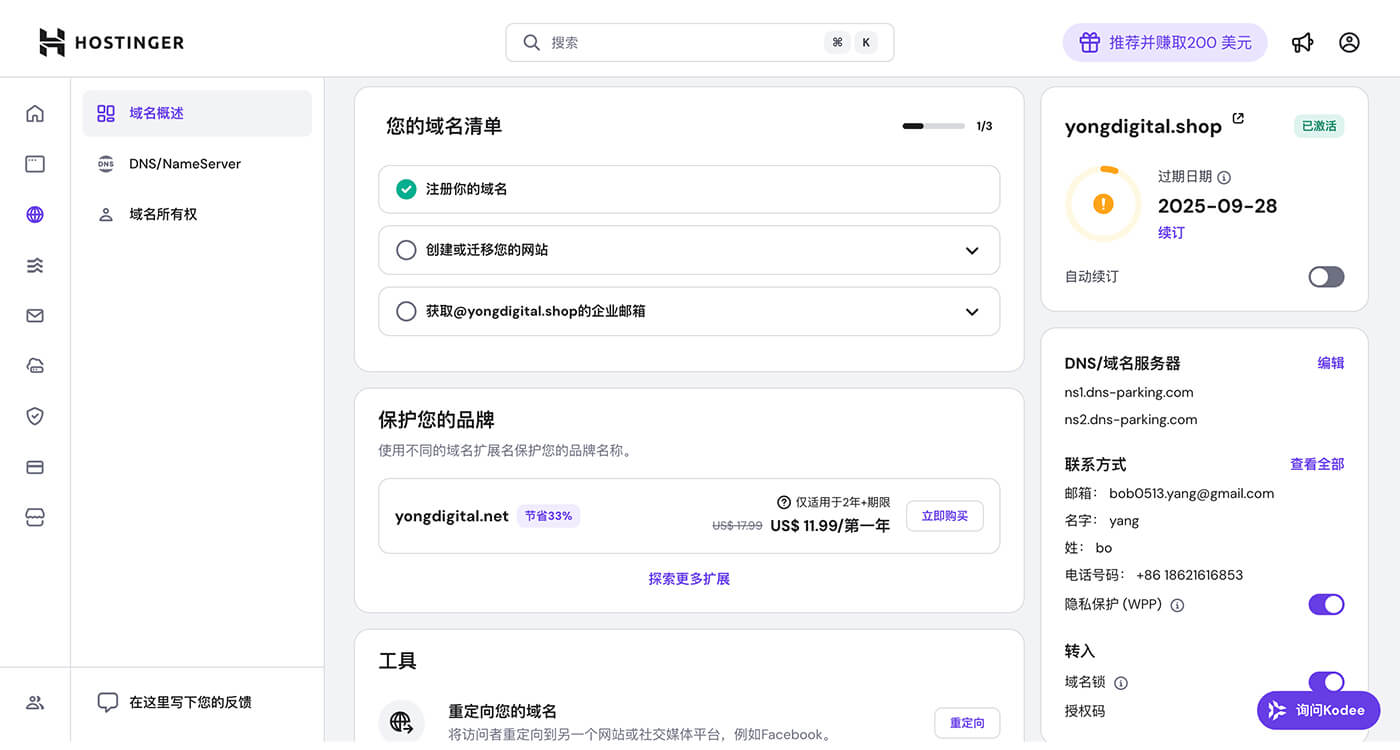This screenshot has height=750, width=1400.
Task: Click the 重定向 button
Action: pyautogui.click(x=967, y=722)
